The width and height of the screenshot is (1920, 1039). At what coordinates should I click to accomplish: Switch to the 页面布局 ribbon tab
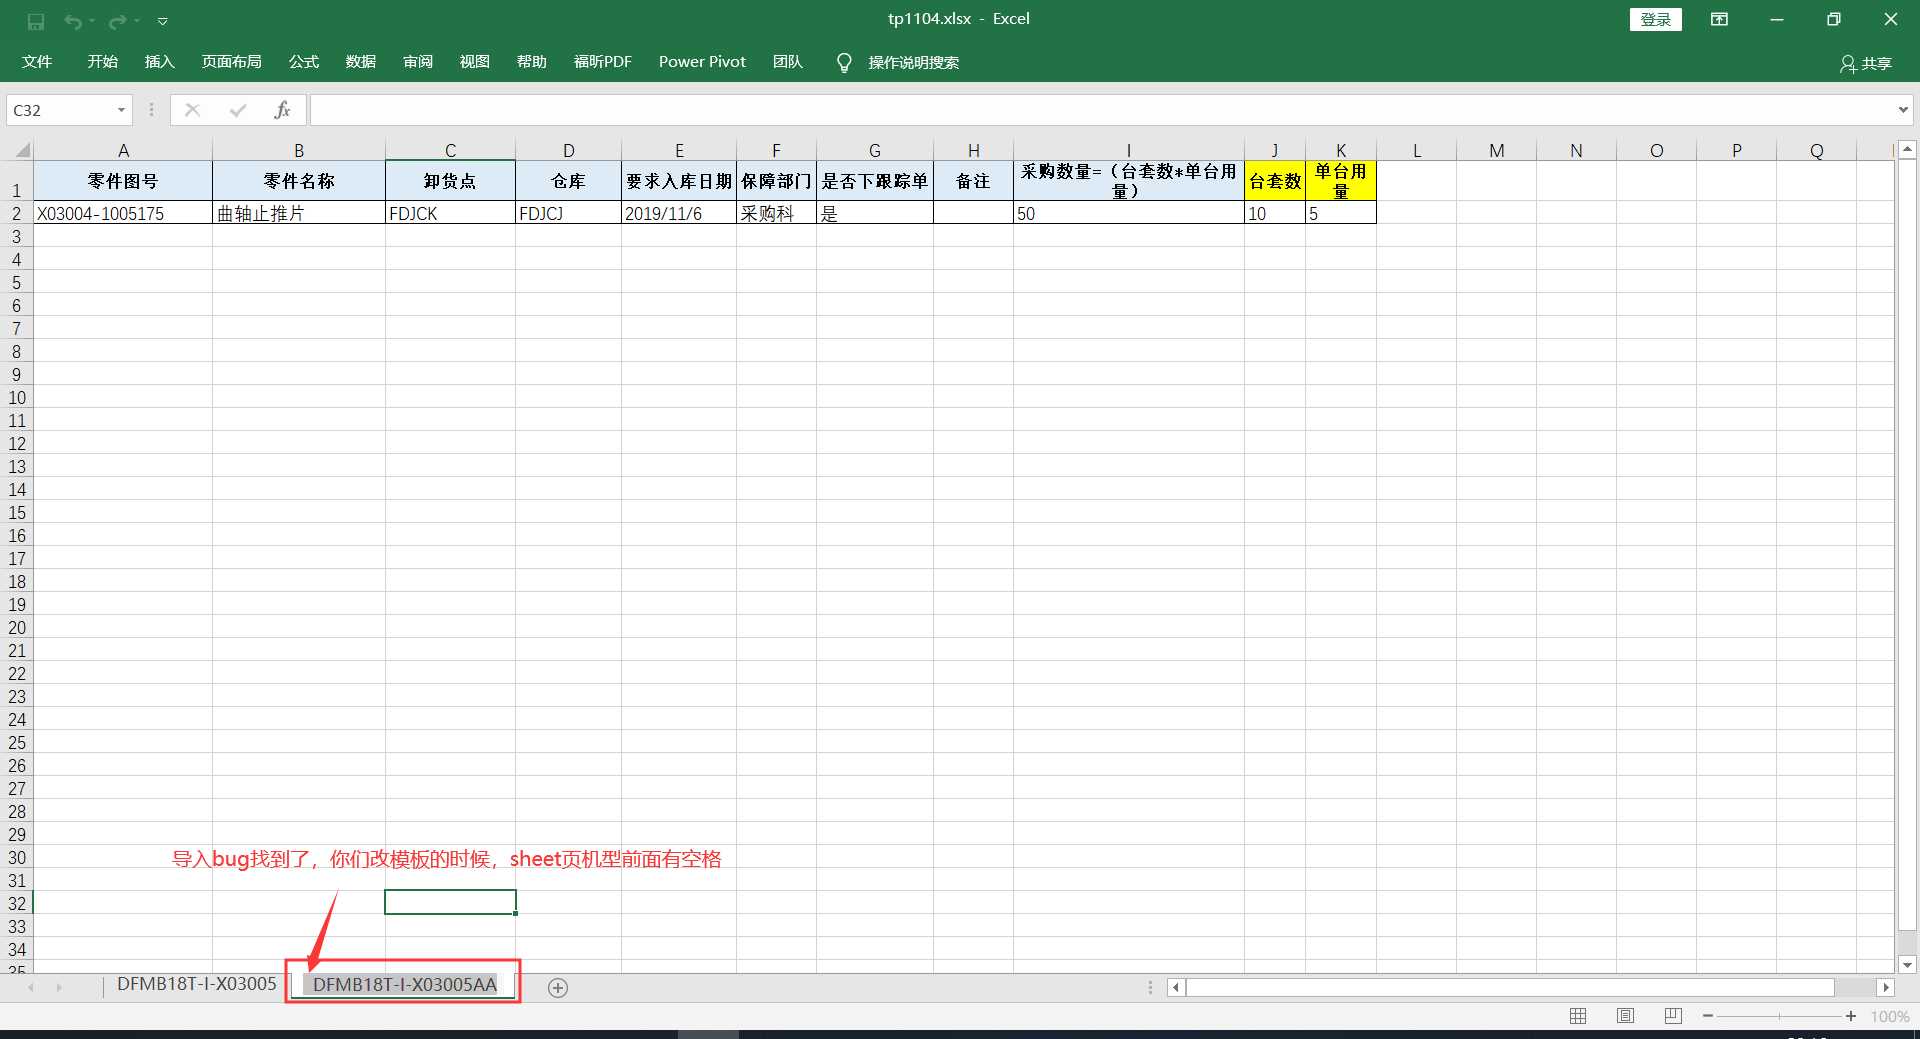point(231,62)
